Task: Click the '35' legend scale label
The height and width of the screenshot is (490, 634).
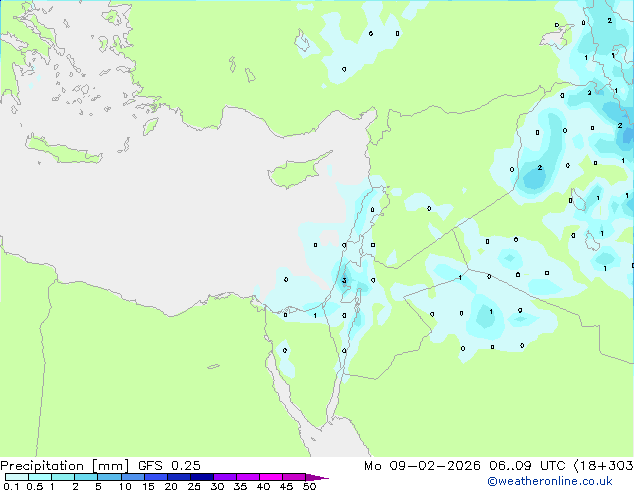Action: coord(240,486)
